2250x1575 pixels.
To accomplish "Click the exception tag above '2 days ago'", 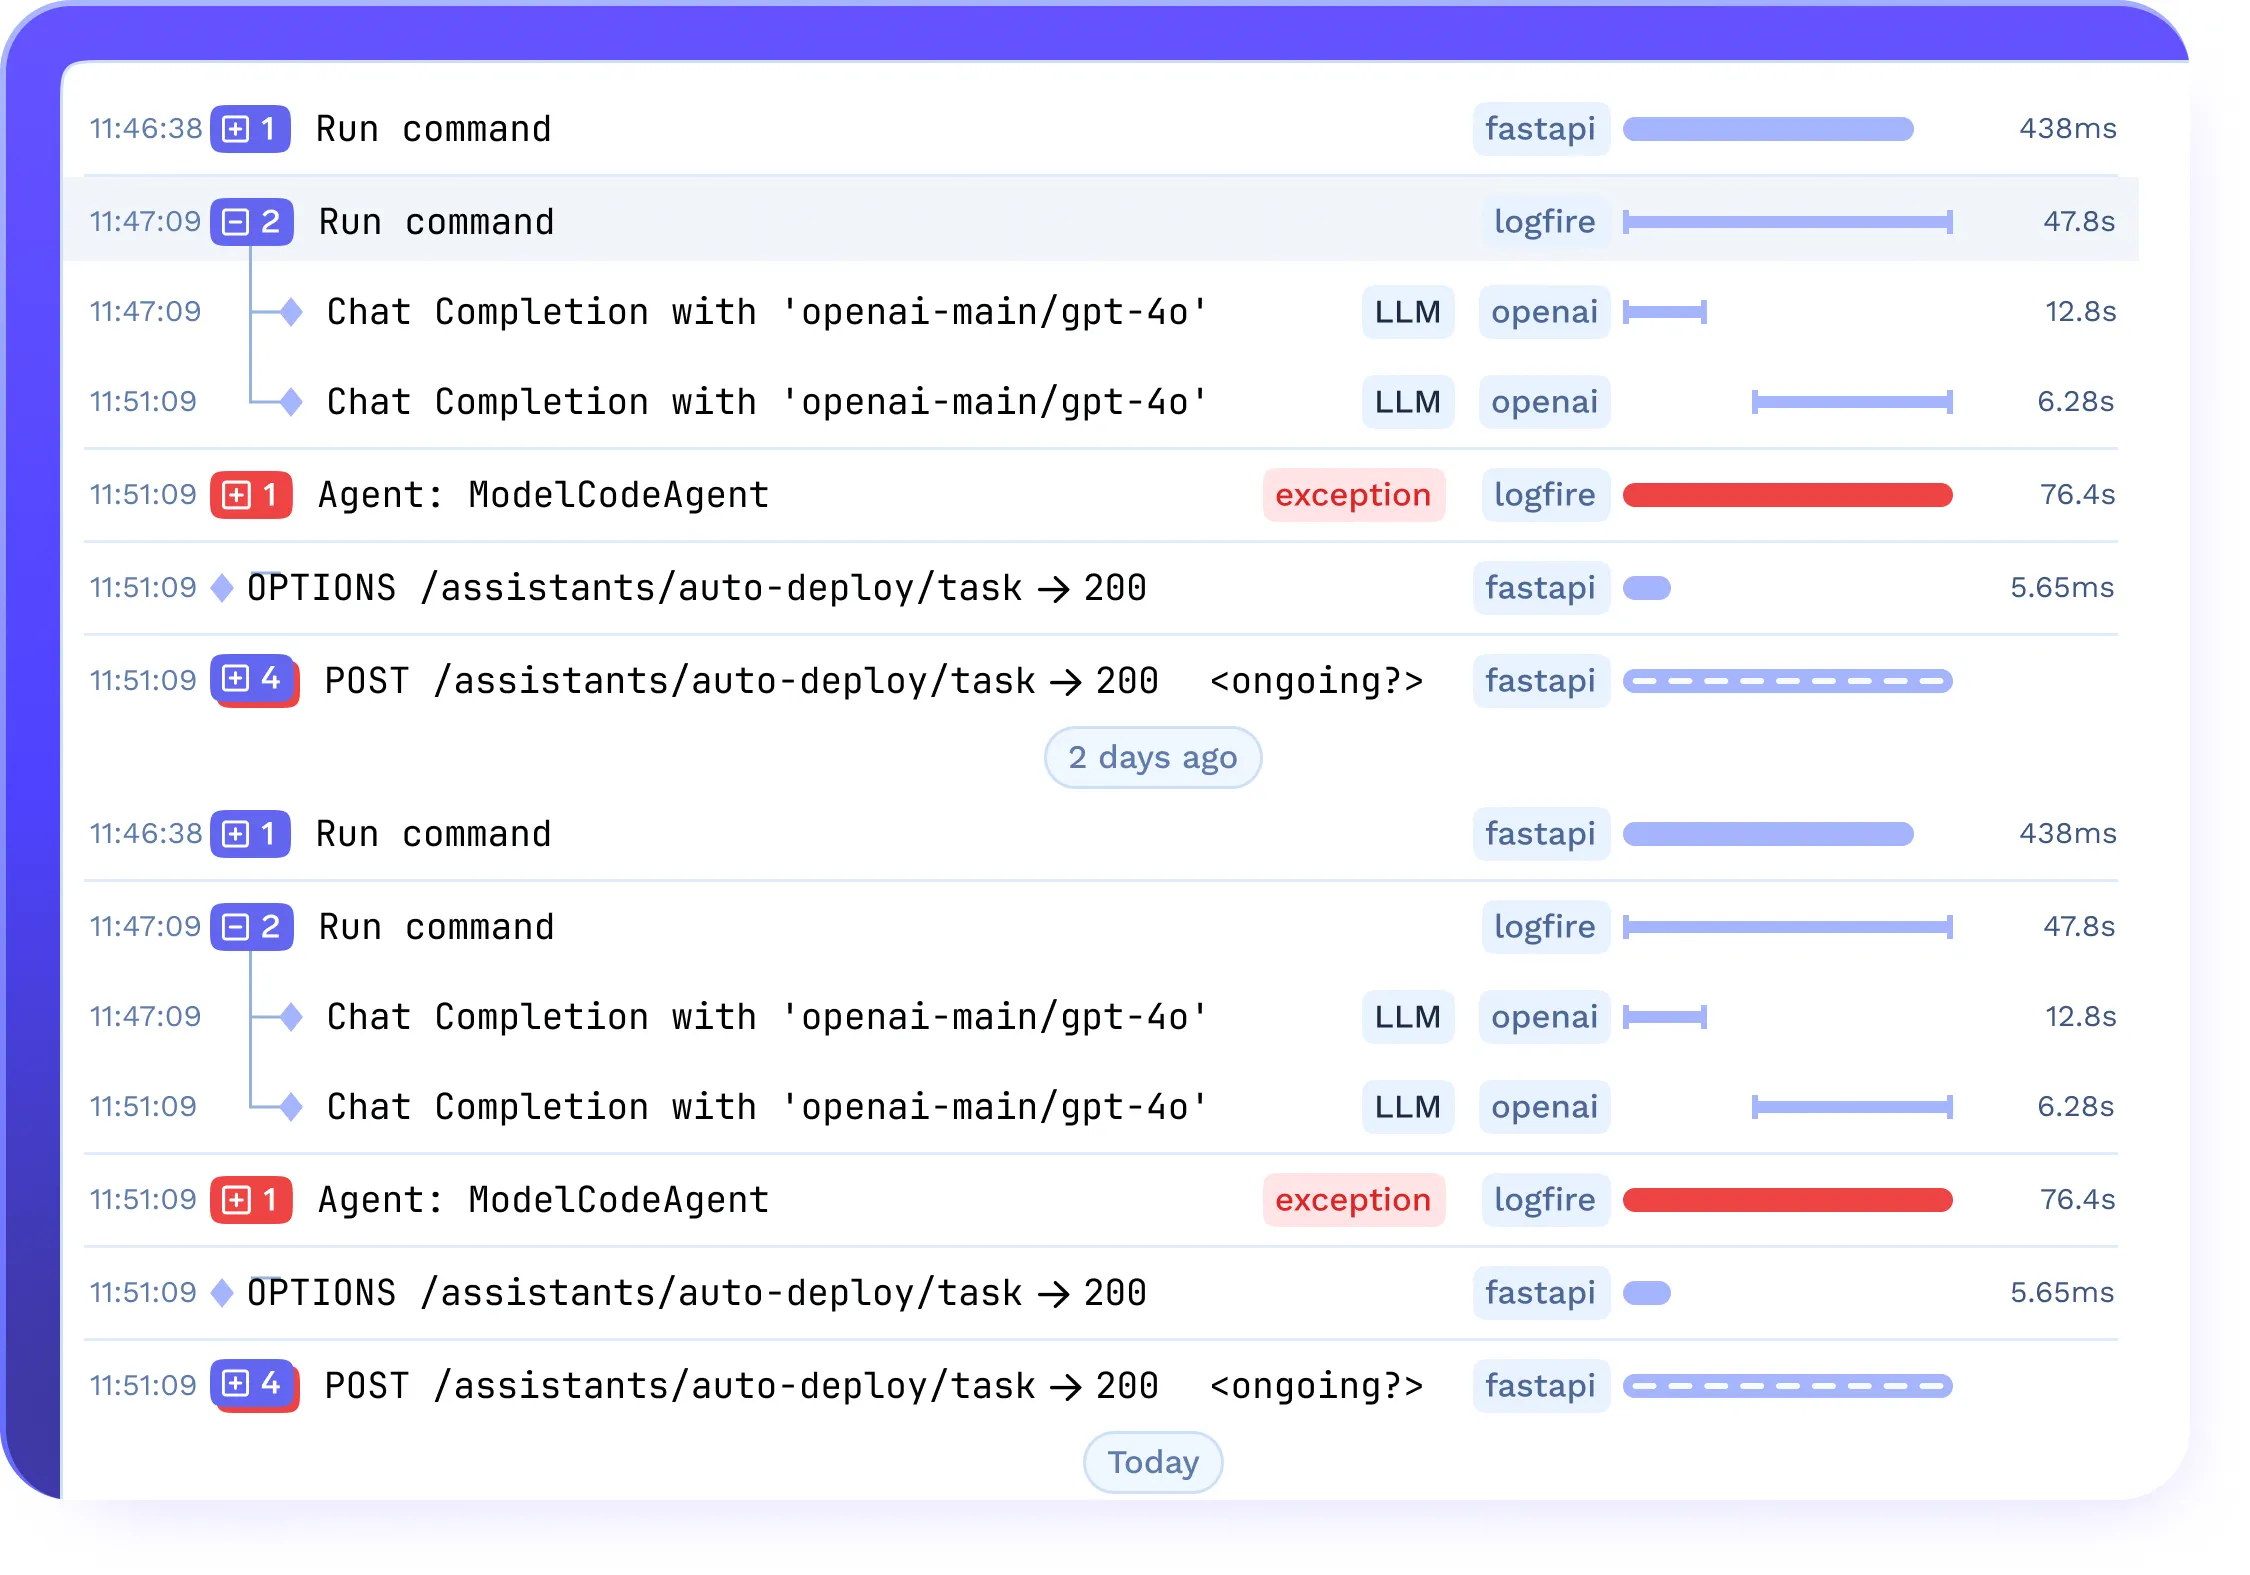I will (1352, 495).
